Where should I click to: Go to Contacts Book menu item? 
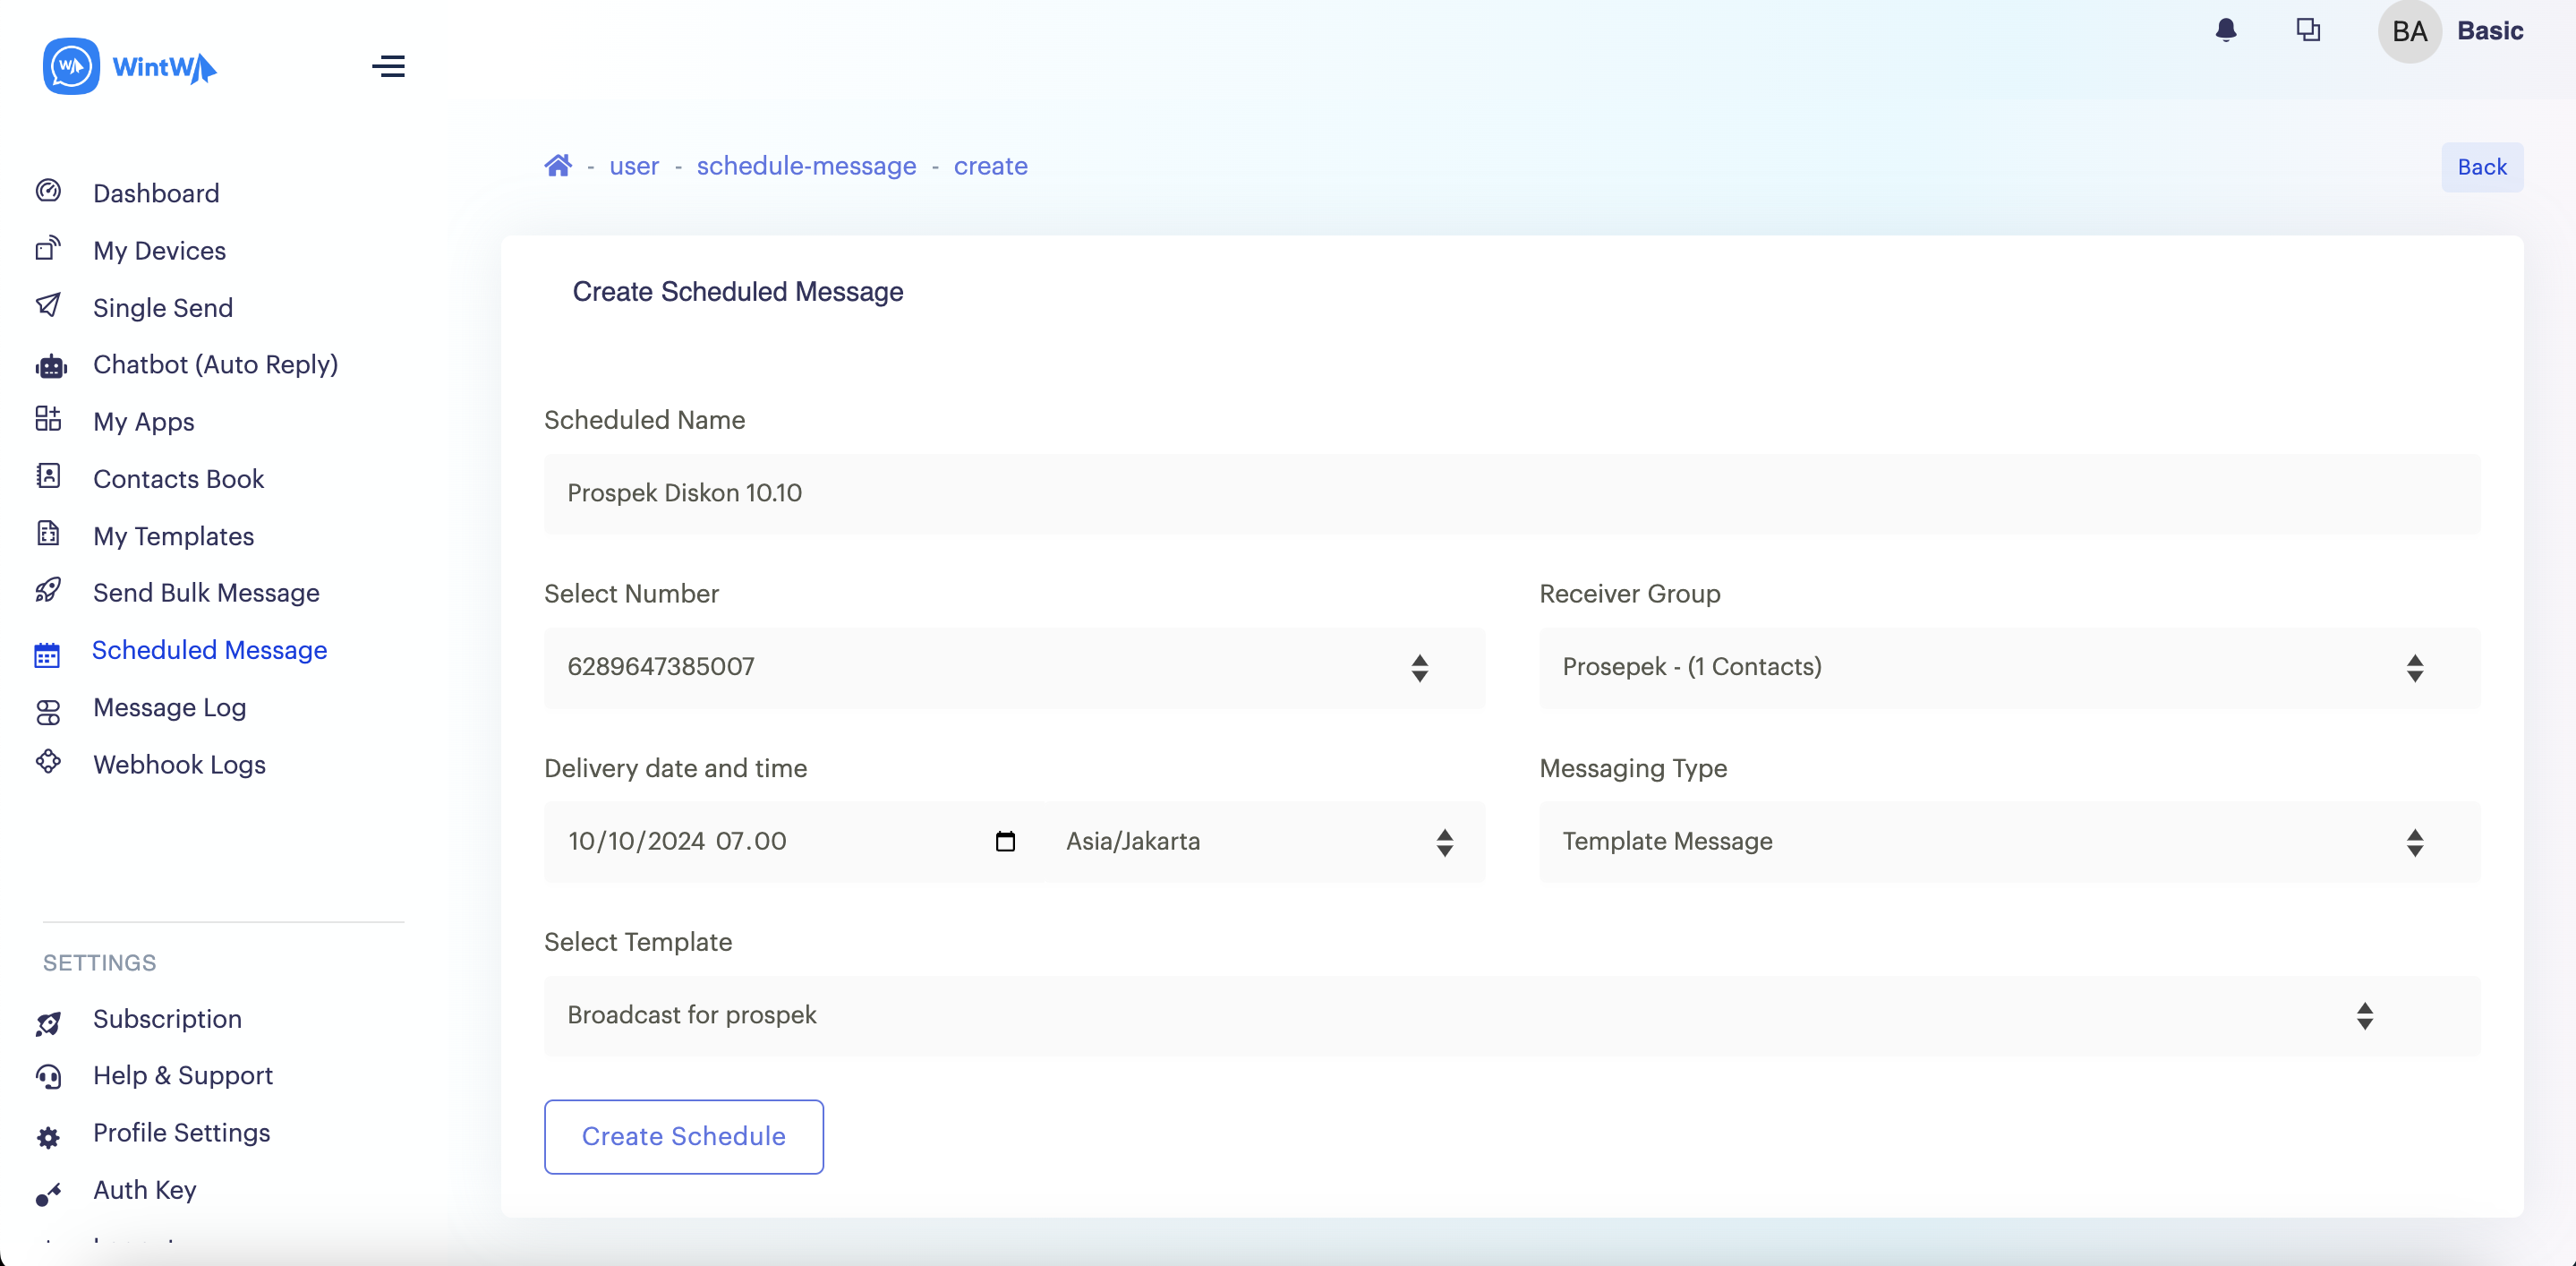point(178,478)
